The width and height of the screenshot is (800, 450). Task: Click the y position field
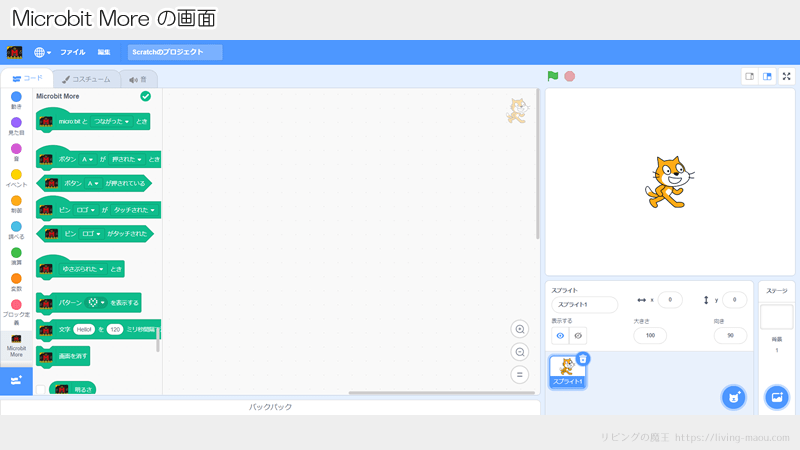(x=734, y=300)
